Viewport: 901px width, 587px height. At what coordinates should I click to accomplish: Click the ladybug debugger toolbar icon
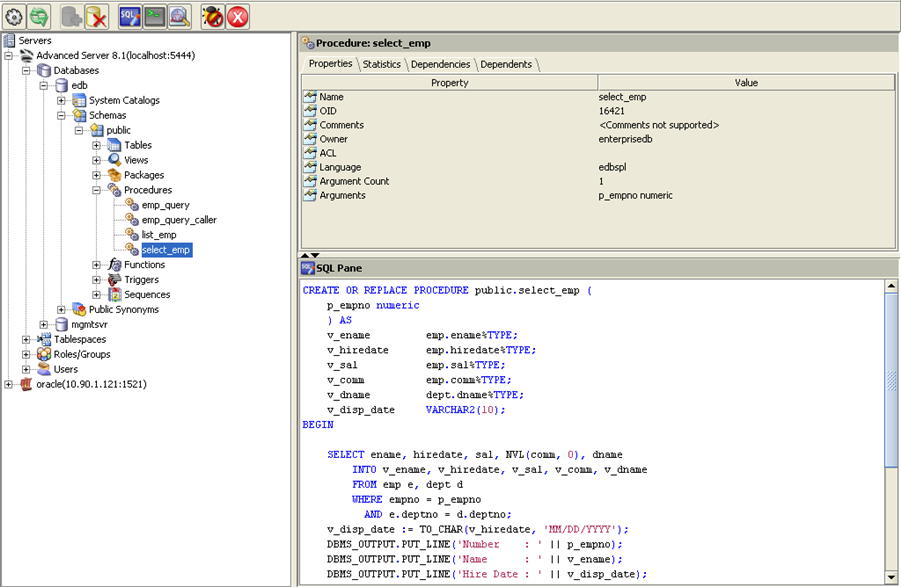click(212, 15)
